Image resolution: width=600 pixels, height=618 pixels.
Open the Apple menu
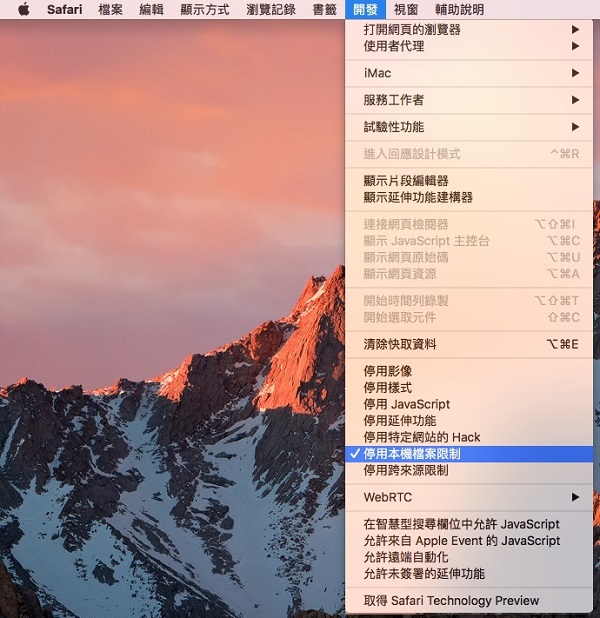point(24,9)
